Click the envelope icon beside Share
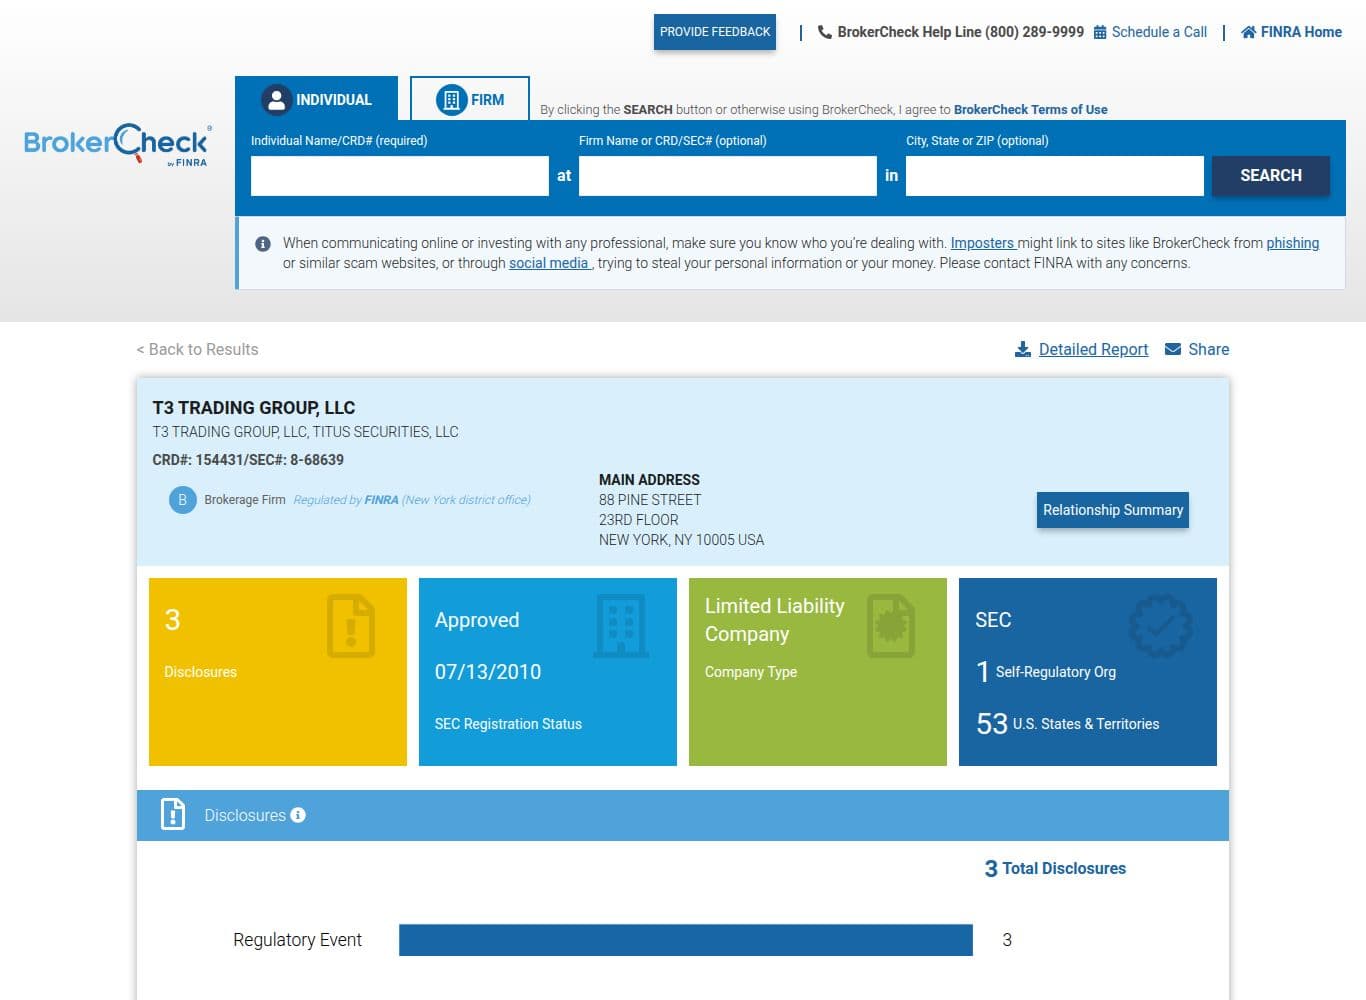Screen dimensions: 1366x1000 [1173, 349]
